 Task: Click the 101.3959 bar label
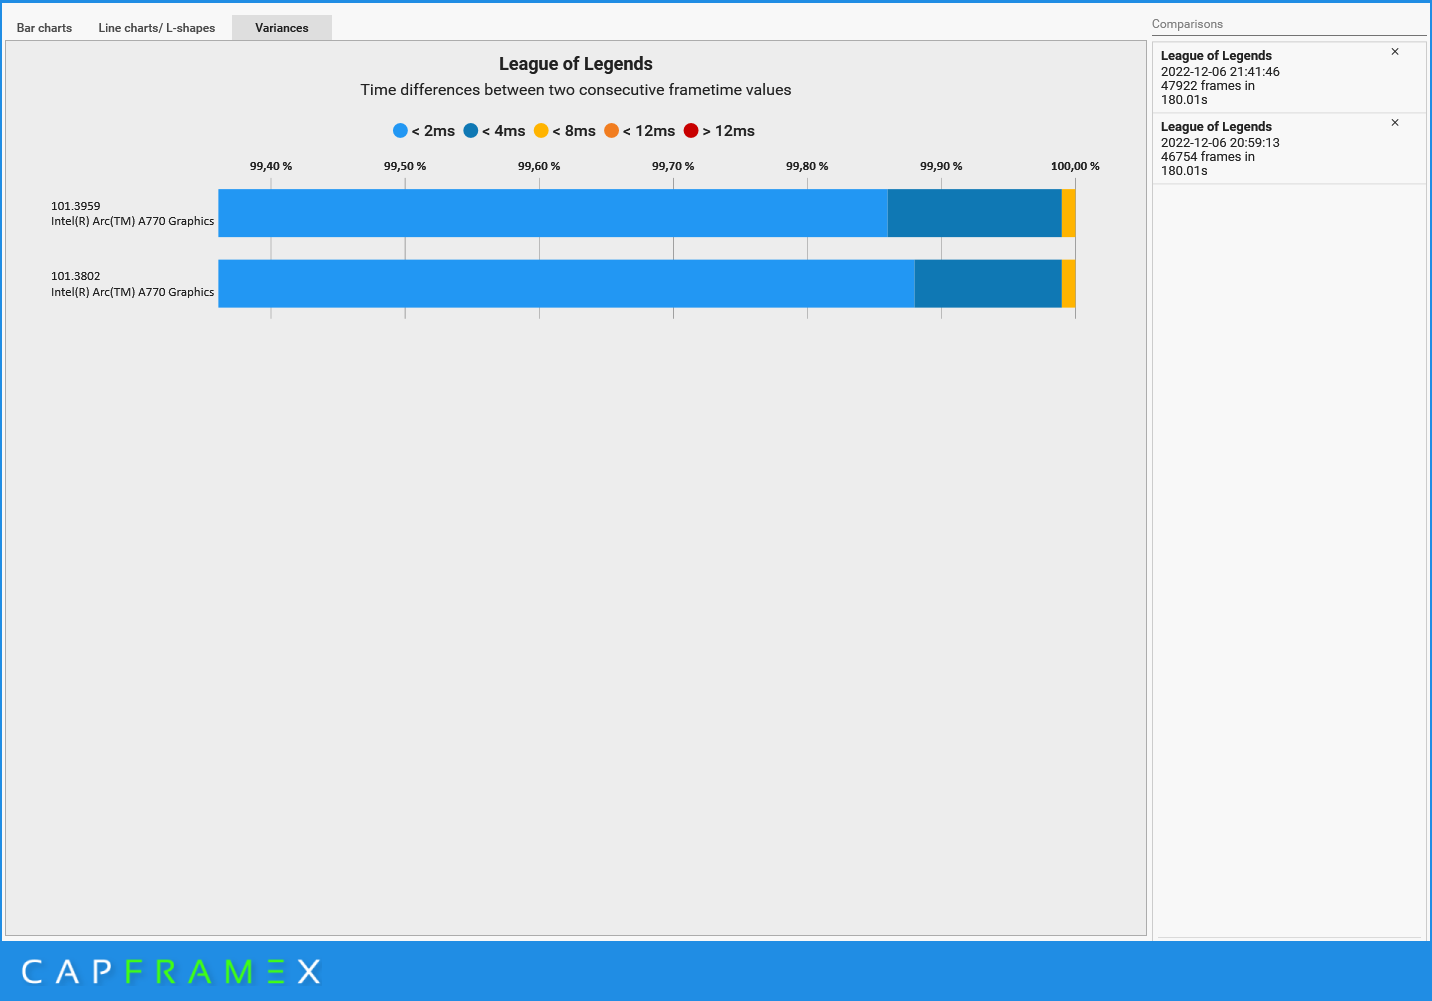point(132,214)
